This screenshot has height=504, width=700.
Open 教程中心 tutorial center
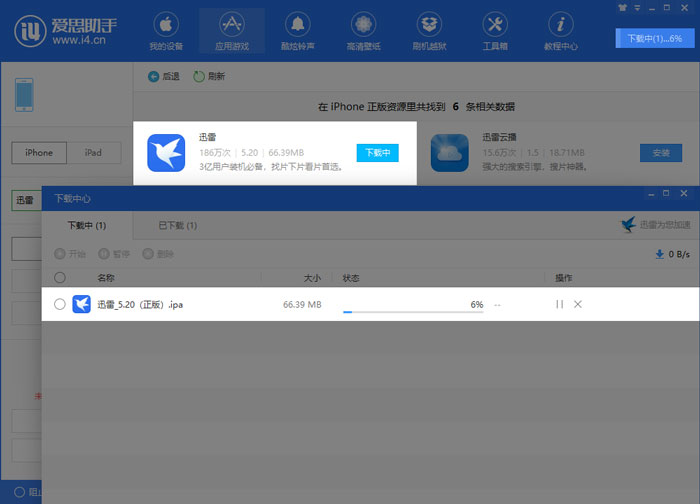coord(561,31)
